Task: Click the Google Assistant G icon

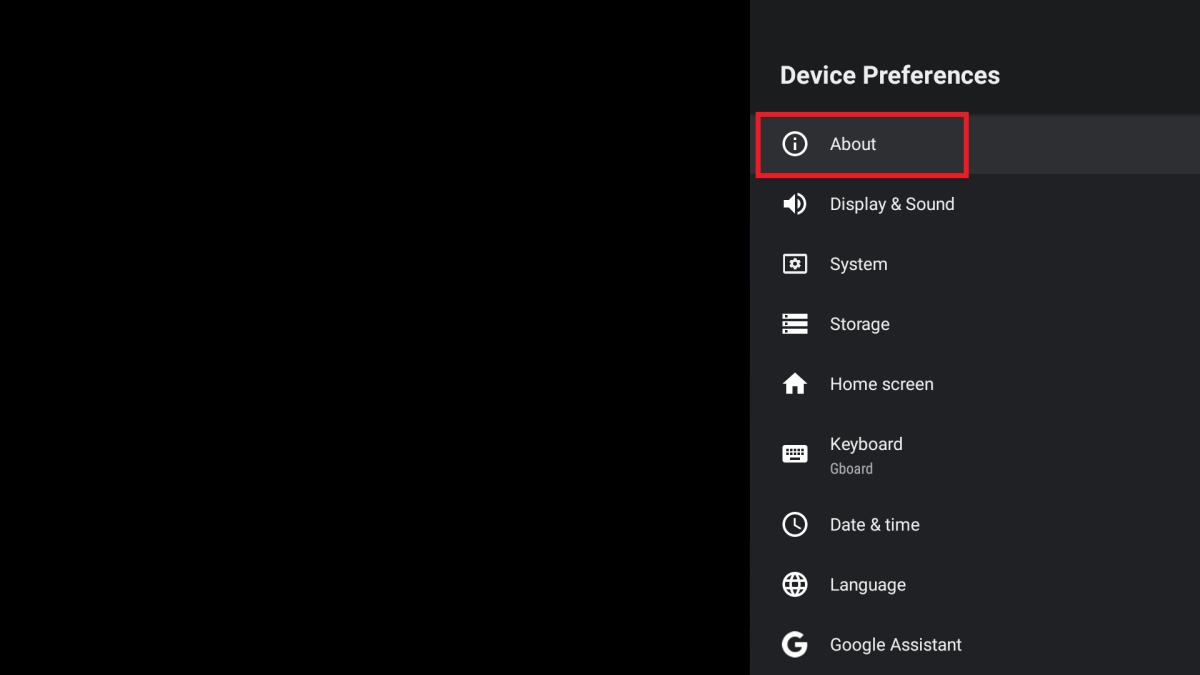Action: [x=794, y=644]
